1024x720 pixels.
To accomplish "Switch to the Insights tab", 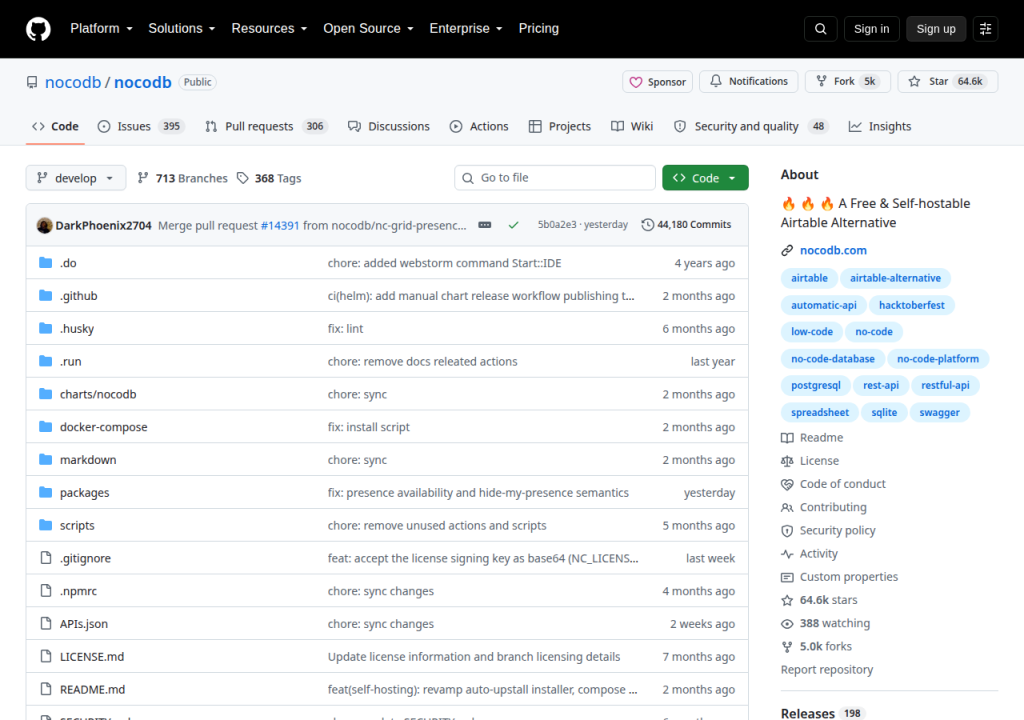I will [880, 127].
